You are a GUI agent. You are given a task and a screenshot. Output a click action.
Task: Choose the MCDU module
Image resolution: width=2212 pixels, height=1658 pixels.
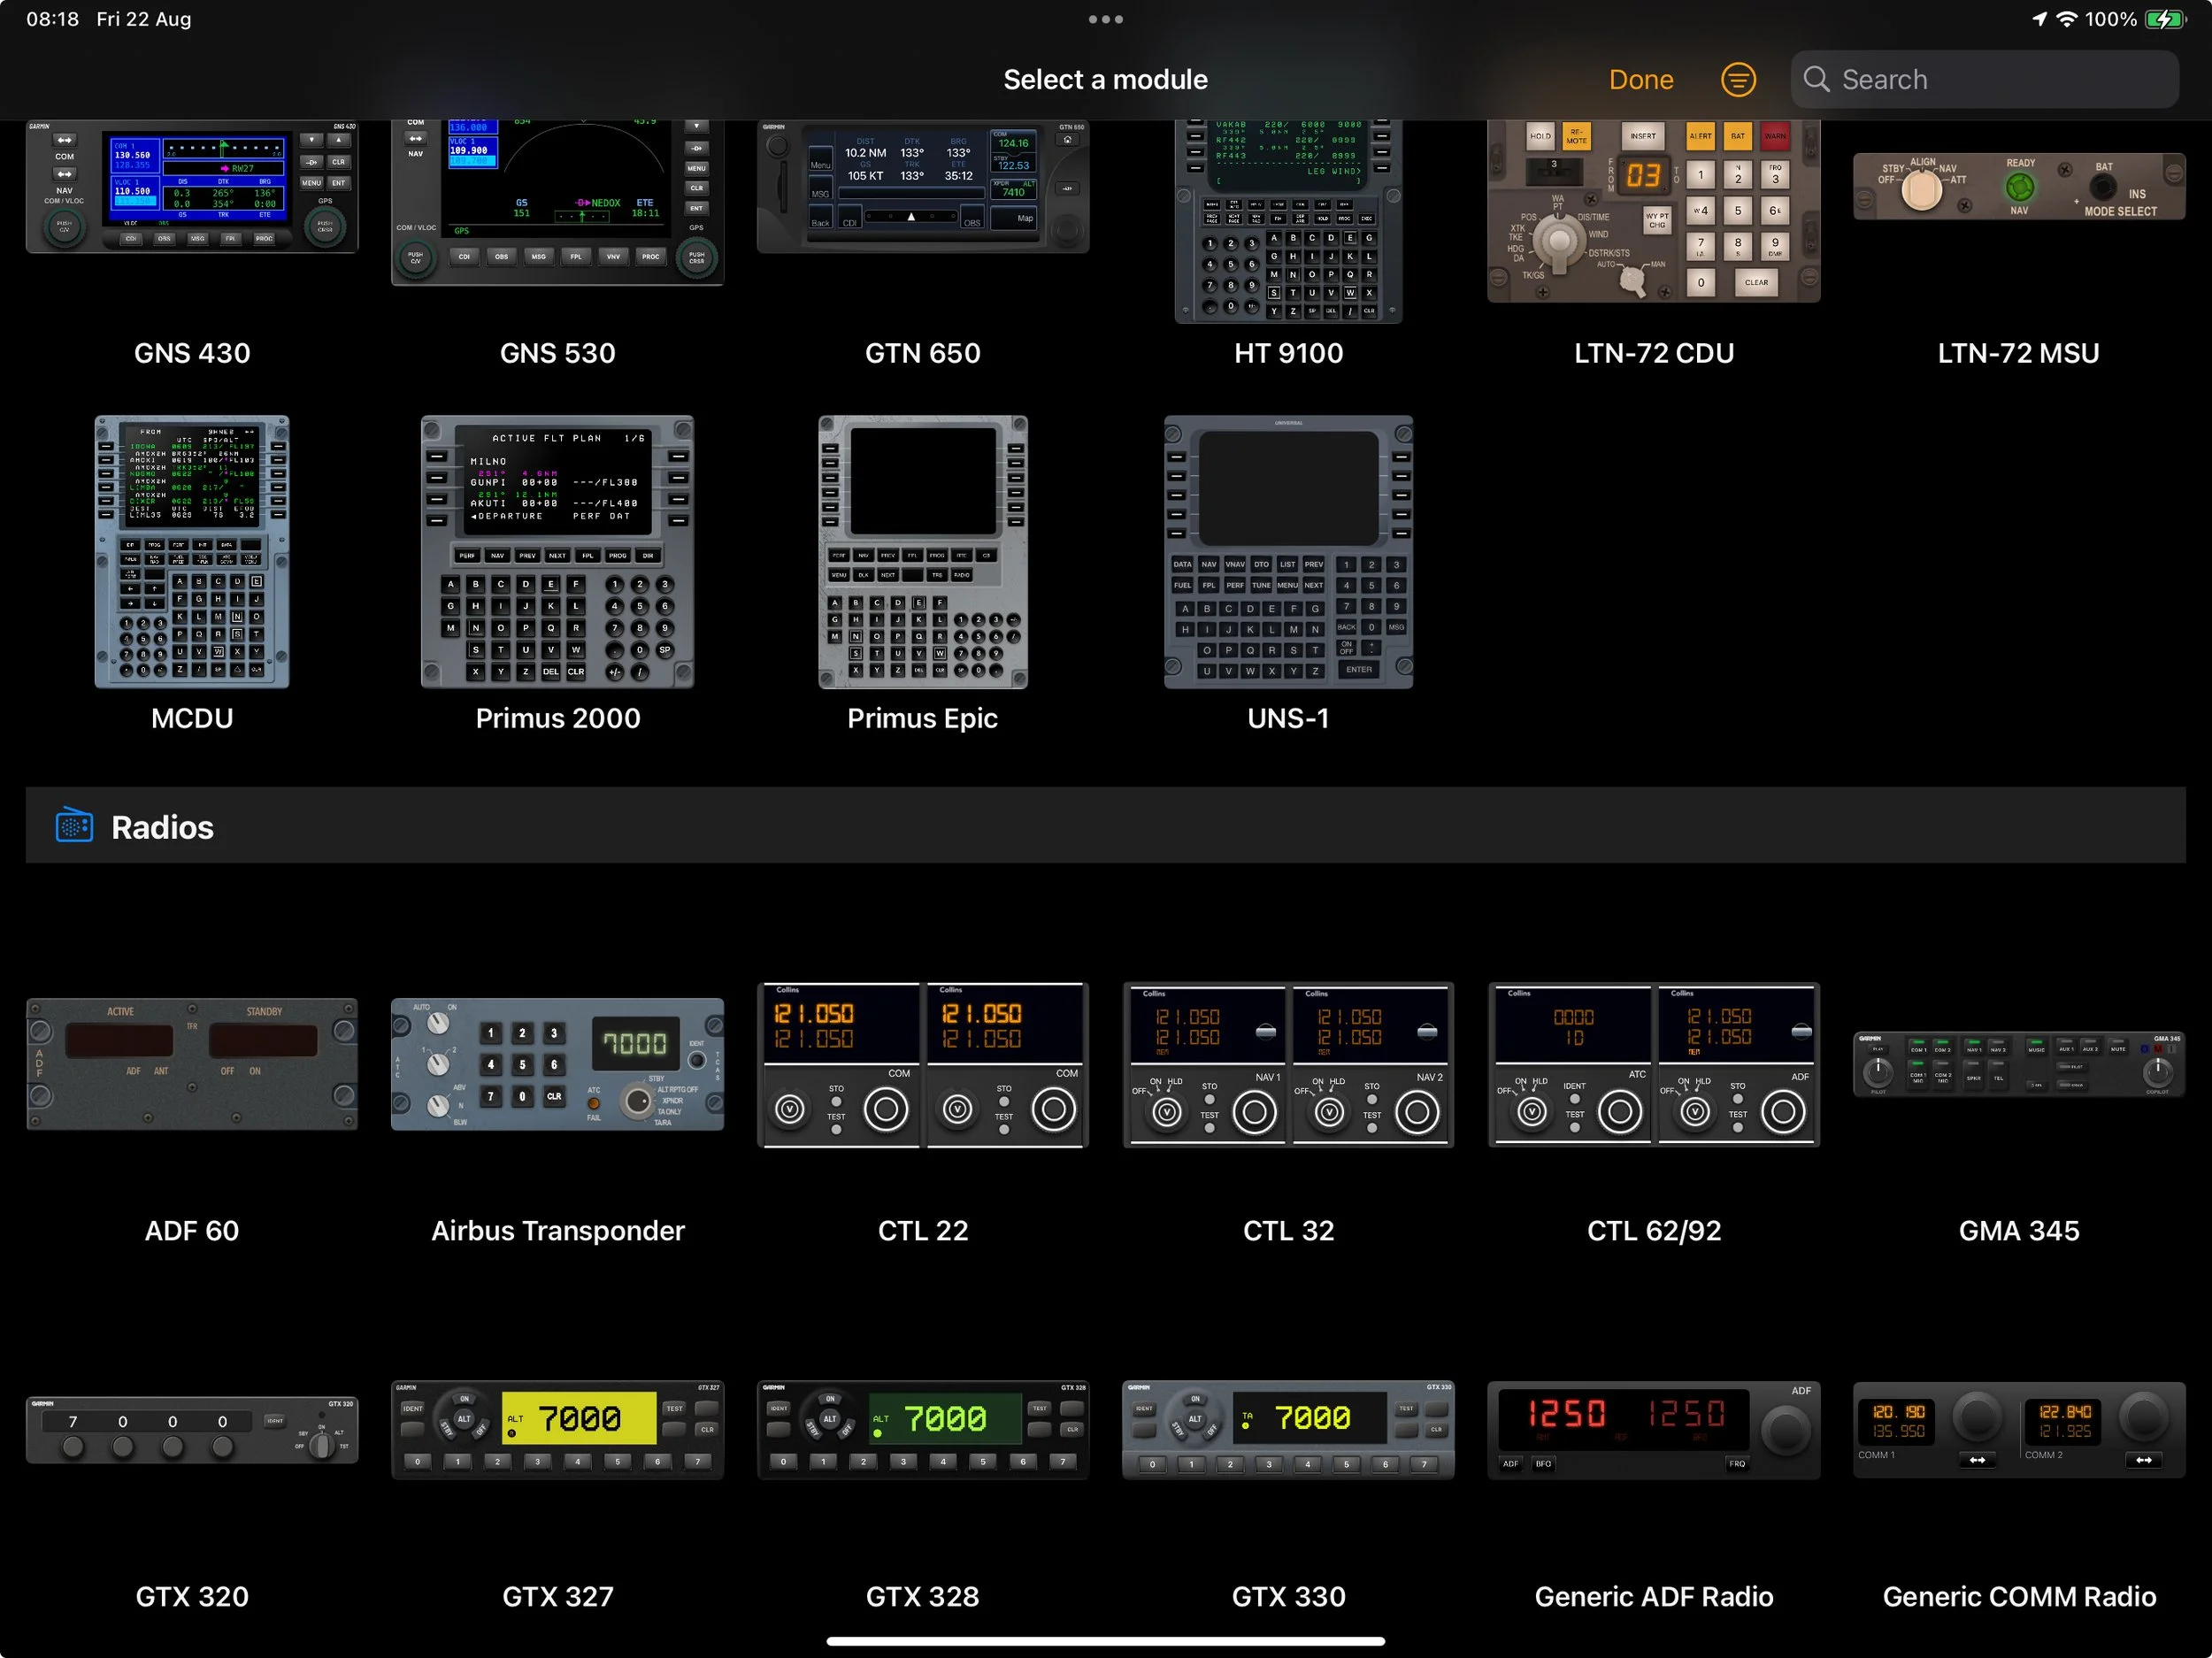pyautogui.click(x=192, y=552)
